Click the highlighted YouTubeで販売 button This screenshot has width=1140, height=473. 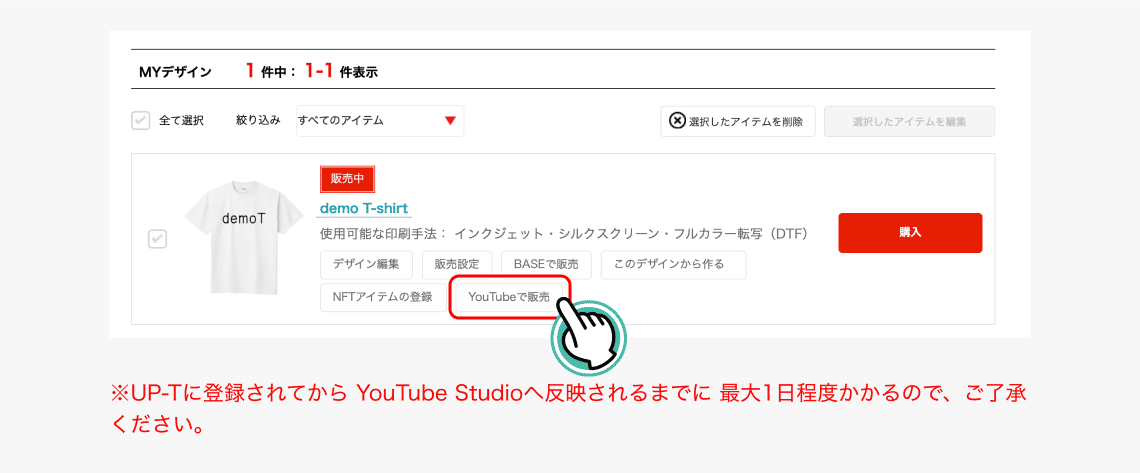pyautogui.click(x=509, y=297)
